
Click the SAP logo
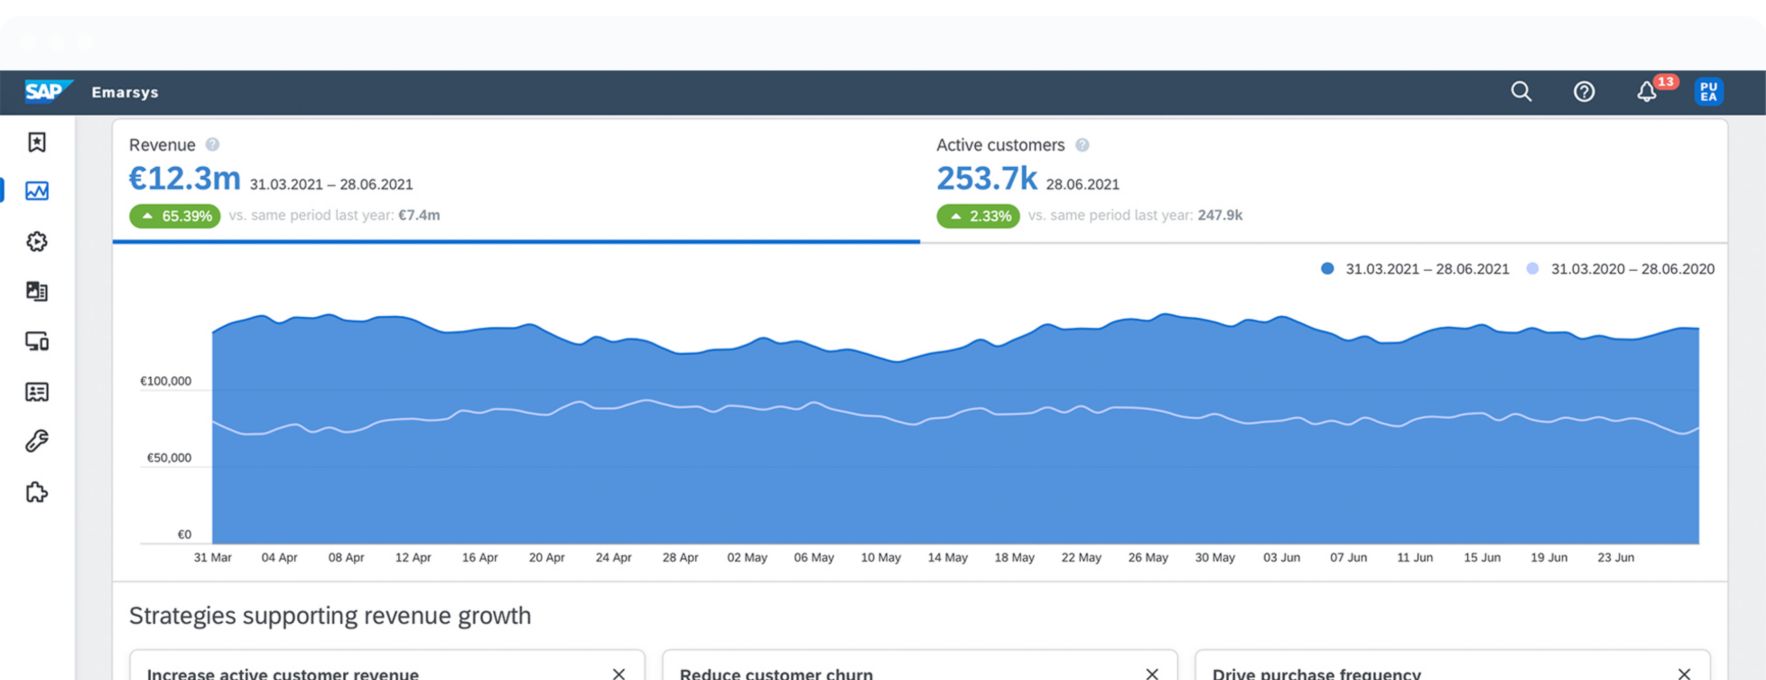[47, 92]
